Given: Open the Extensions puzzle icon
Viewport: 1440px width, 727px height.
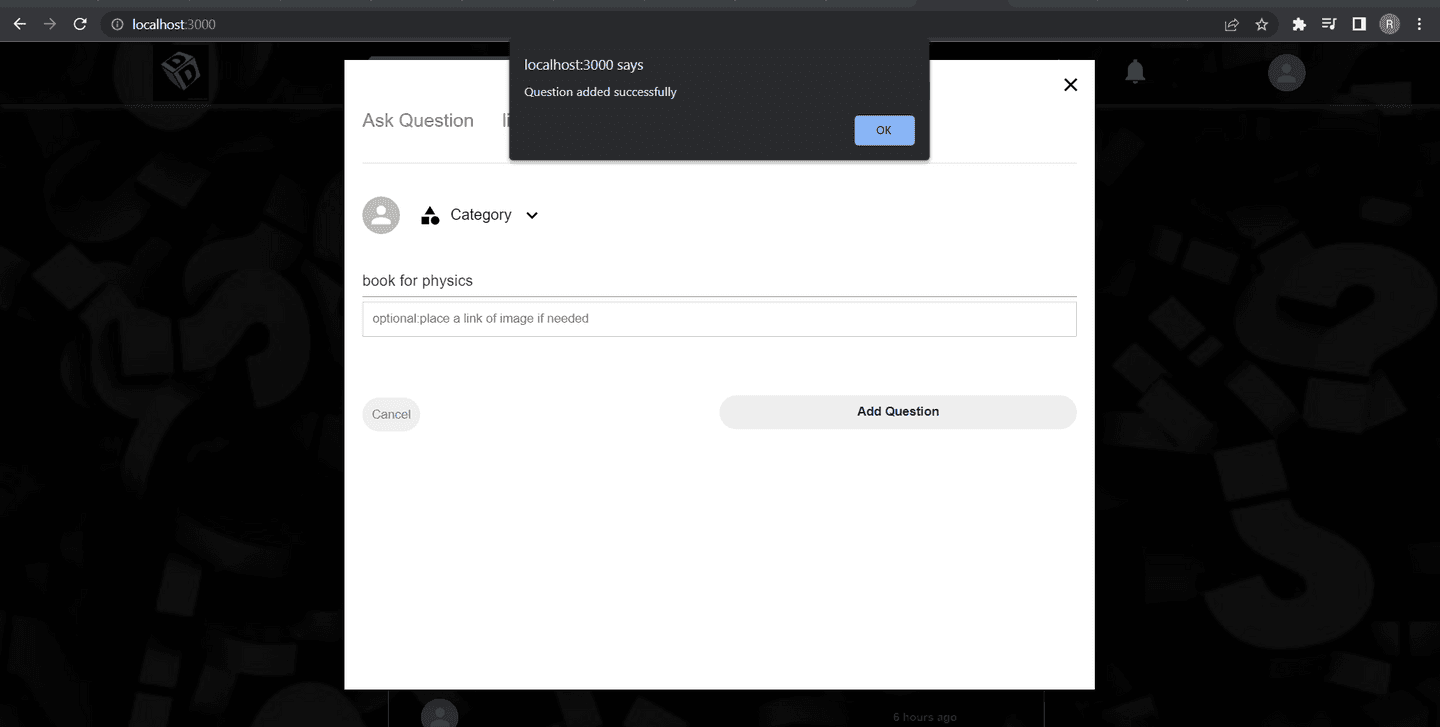Looking at the screenshot, I should (x=1299, y=24).
